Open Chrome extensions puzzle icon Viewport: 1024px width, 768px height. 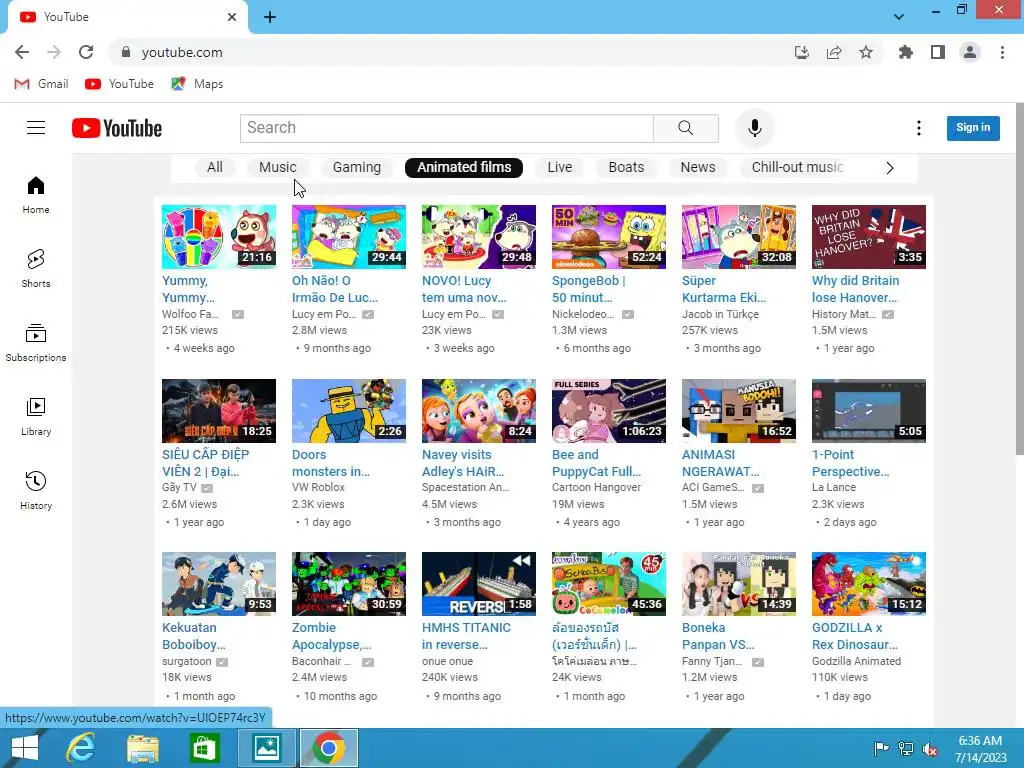(906, 52)
